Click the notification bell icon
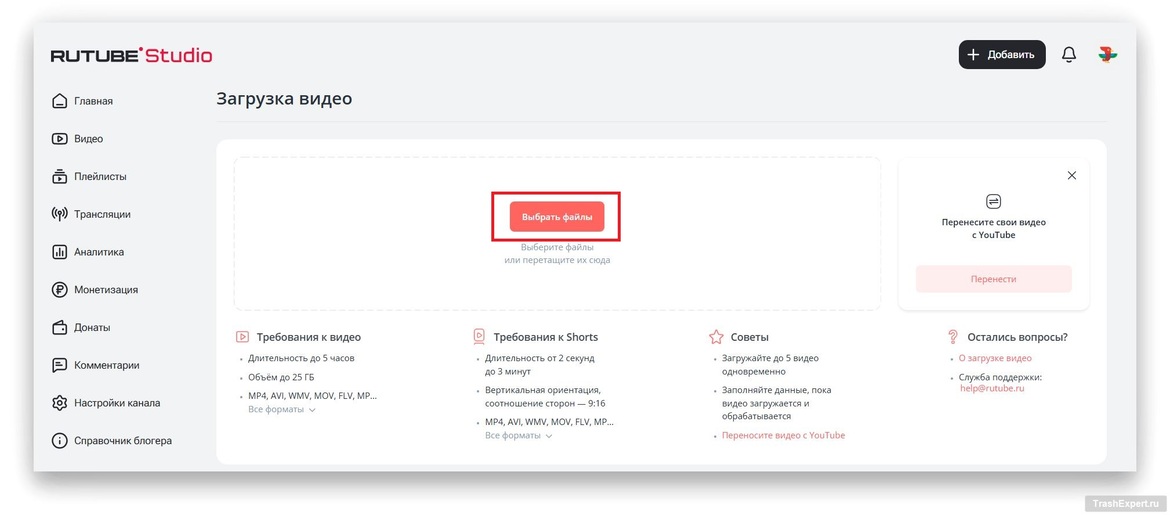The width and height of the screenshot is (1170, 515). pyautogui.click(x=1069, y=55)
